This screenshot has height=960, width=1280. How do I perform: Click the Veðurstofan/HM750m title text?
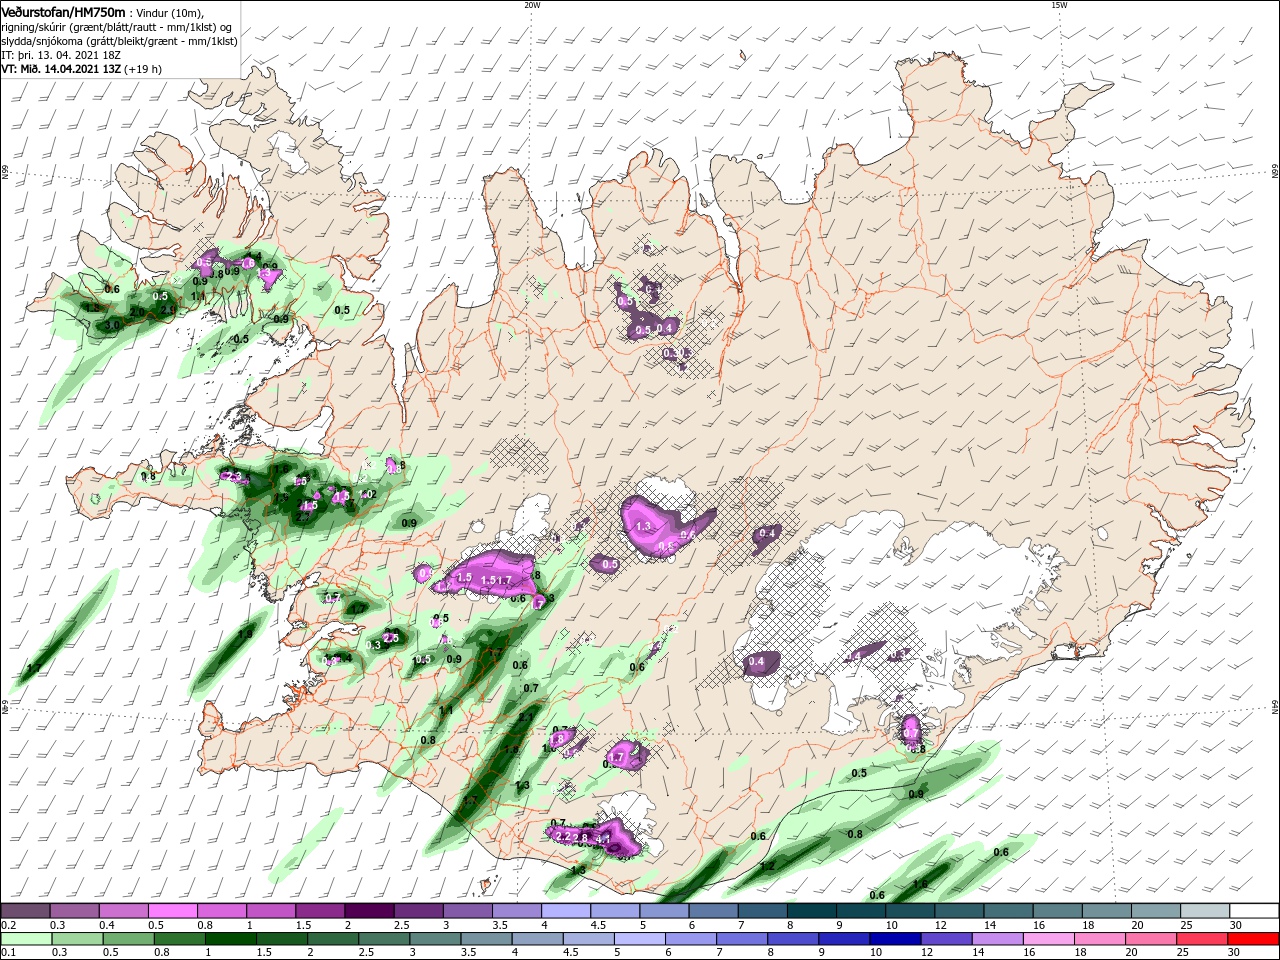pos(64,12)
